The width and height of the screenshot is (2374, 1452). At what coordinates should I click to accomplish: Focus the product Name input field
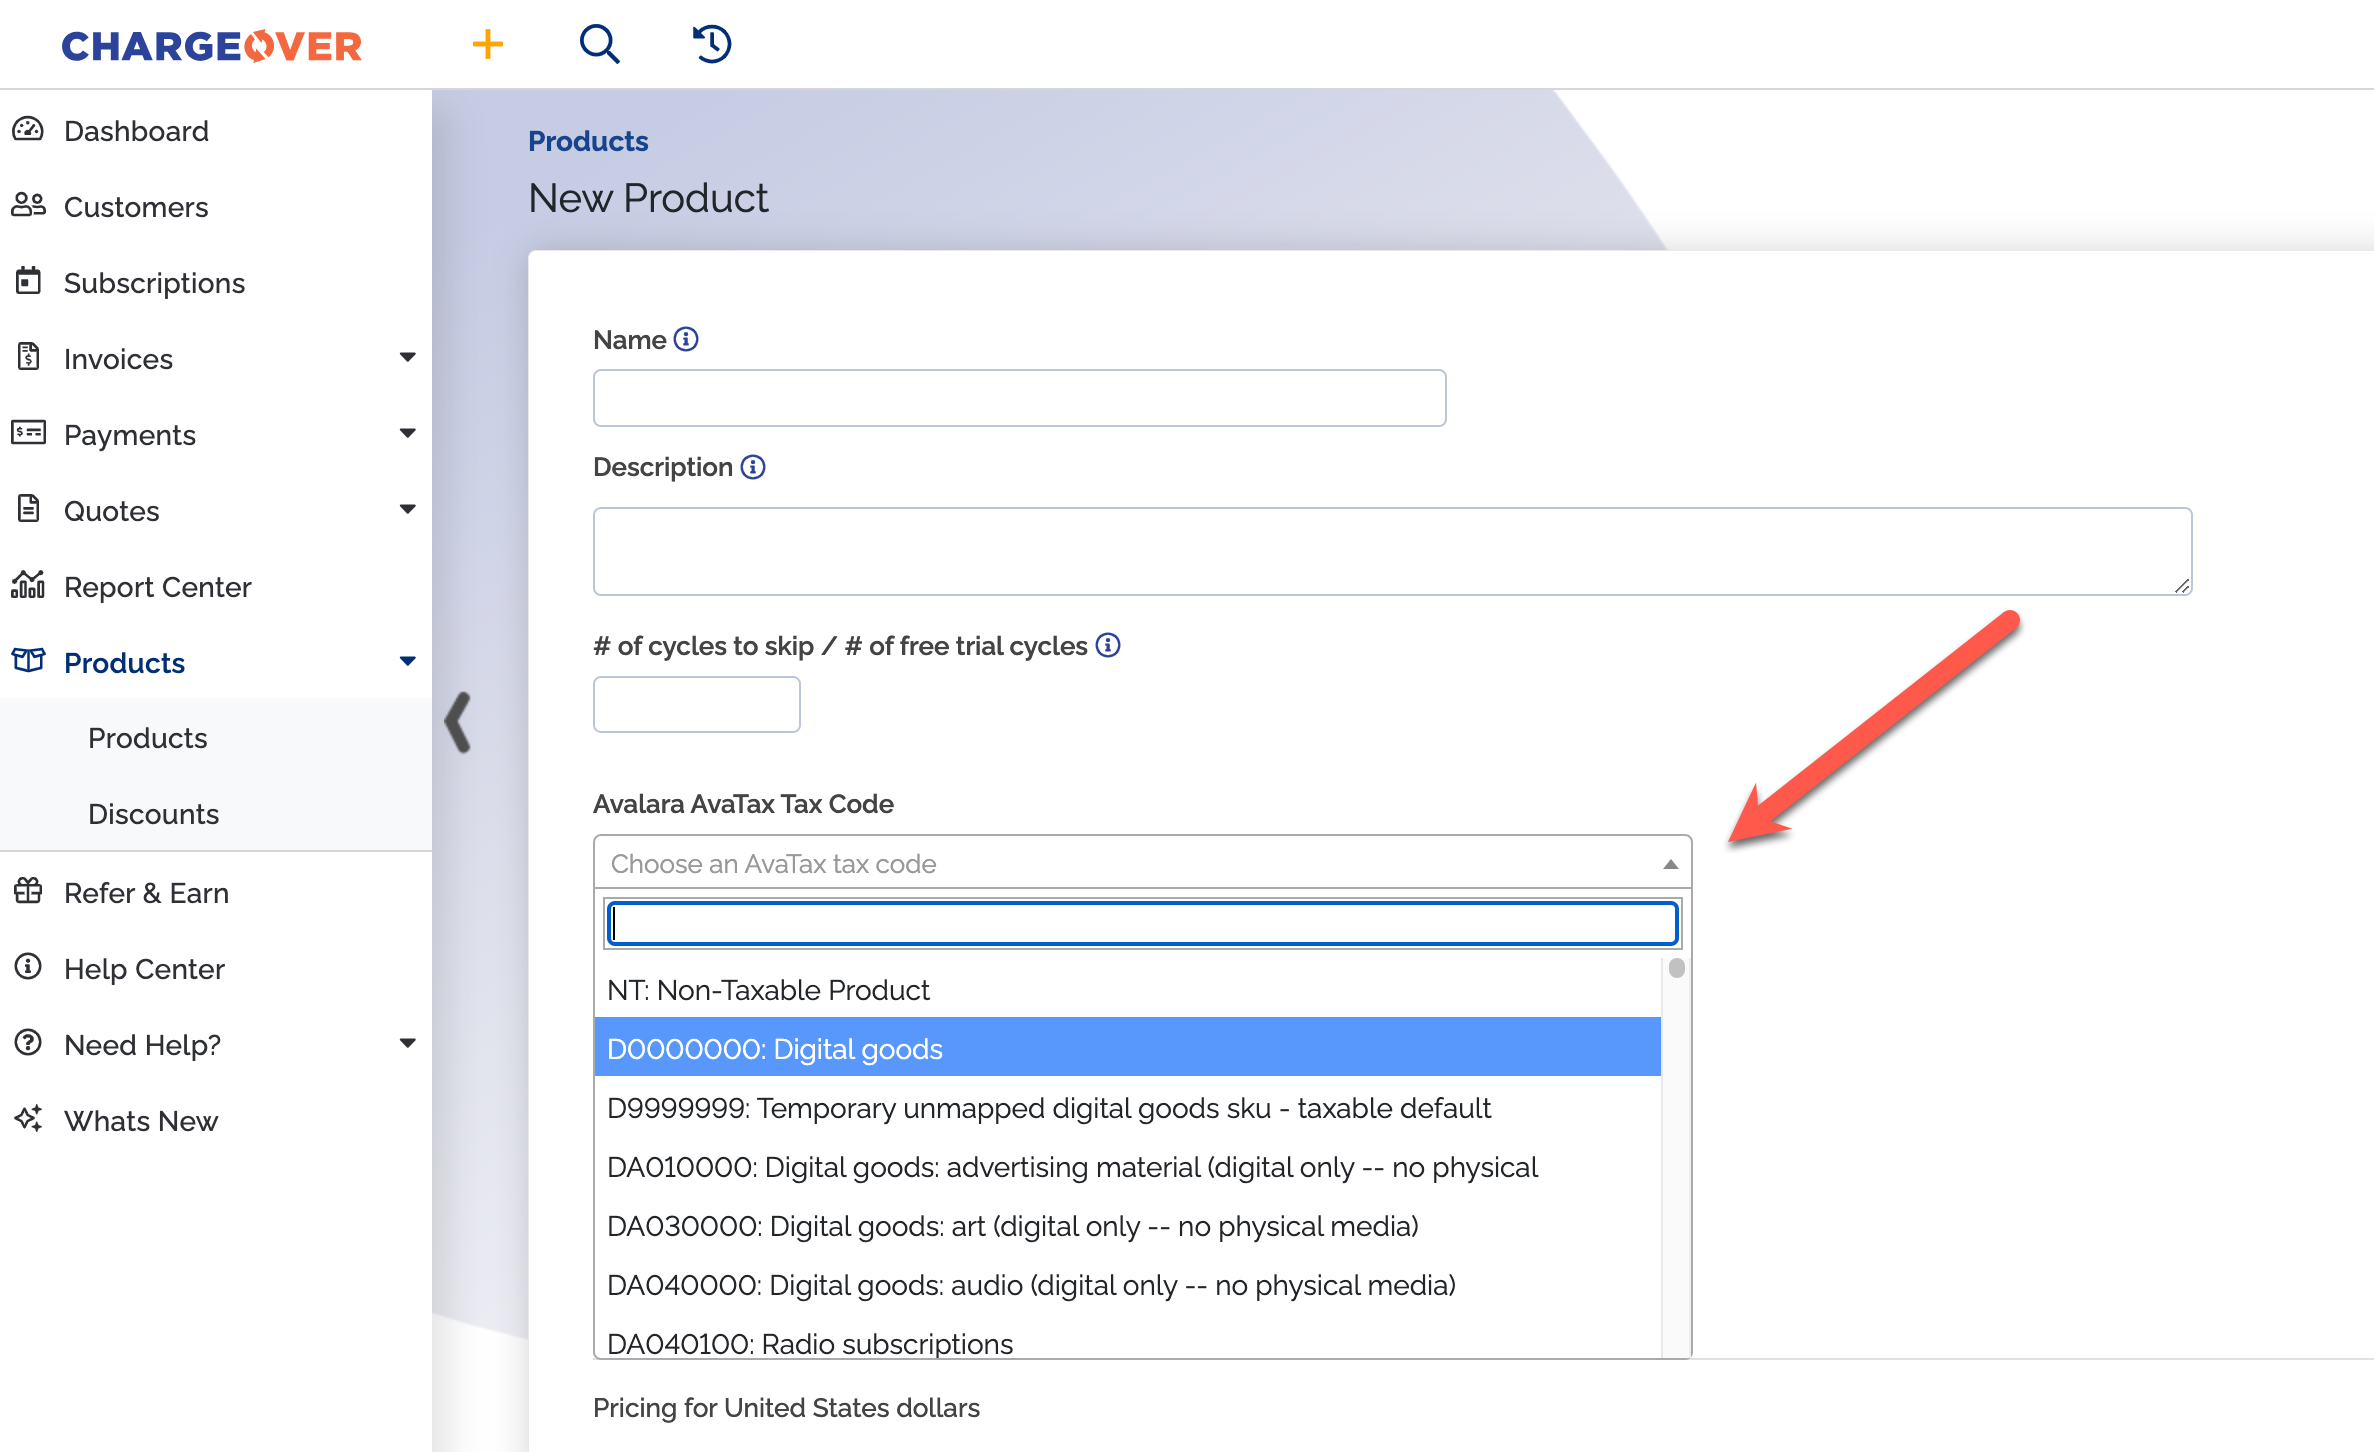[x=1019, y=398]
